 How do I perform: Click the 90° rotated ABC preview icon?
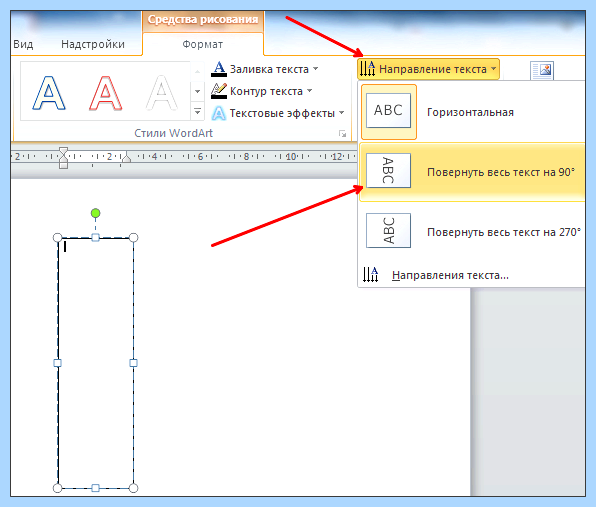[x=388, y=170]
